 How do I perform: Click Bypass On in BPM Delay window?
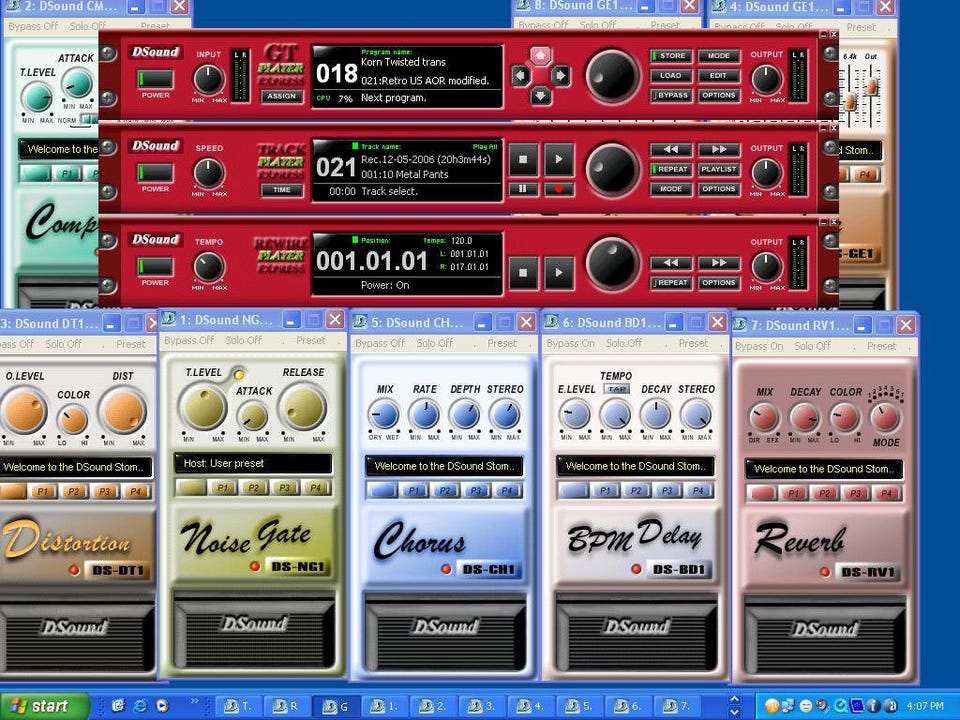[572, 343]
